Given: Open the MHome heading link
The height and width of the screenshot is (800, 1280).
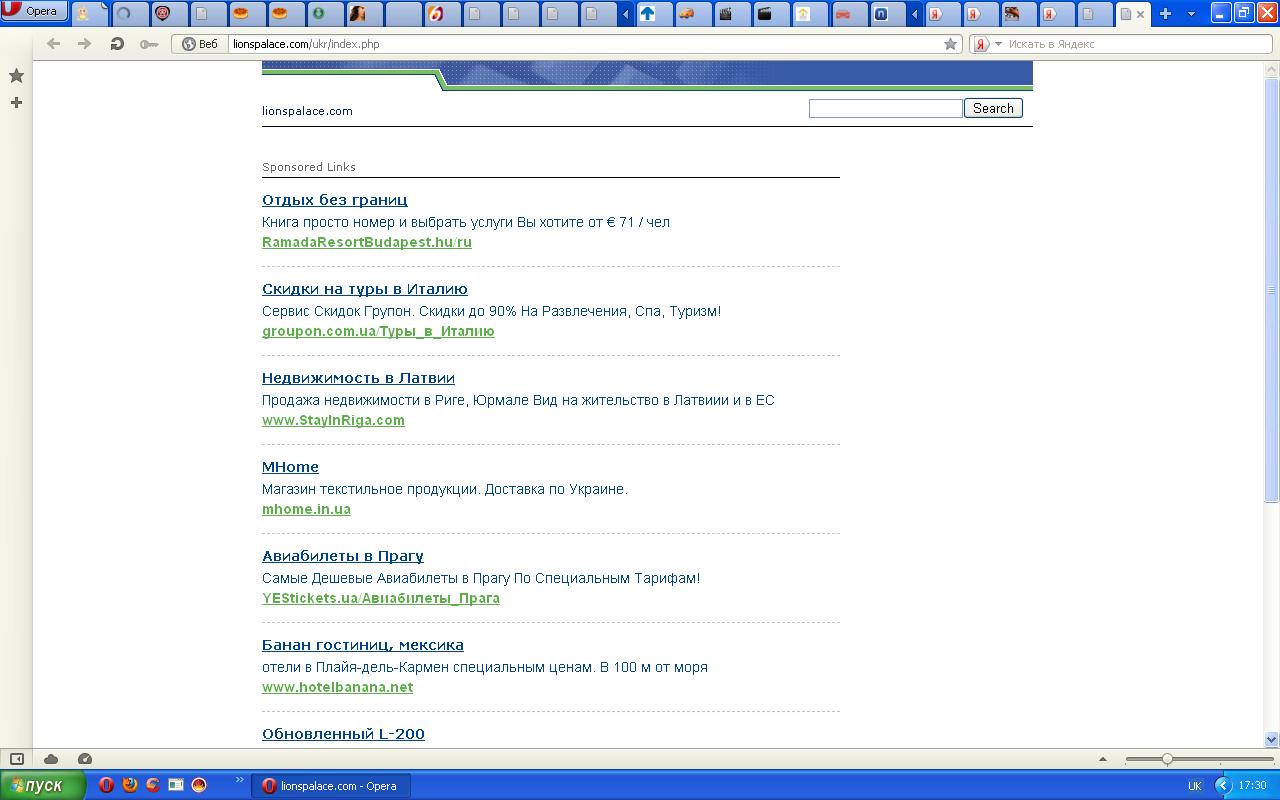Looking at the screenshot, I should [x=290, y=467].
